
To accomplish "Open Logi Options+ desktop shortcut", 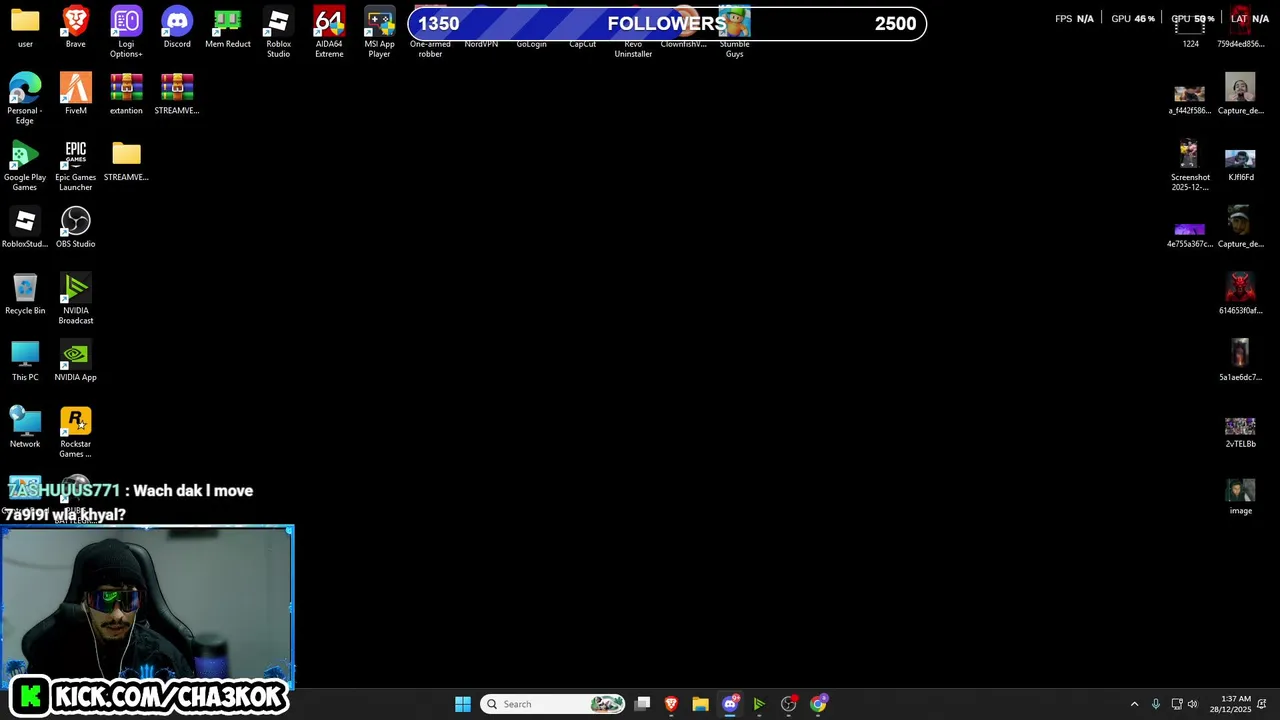I will (126, 32).
